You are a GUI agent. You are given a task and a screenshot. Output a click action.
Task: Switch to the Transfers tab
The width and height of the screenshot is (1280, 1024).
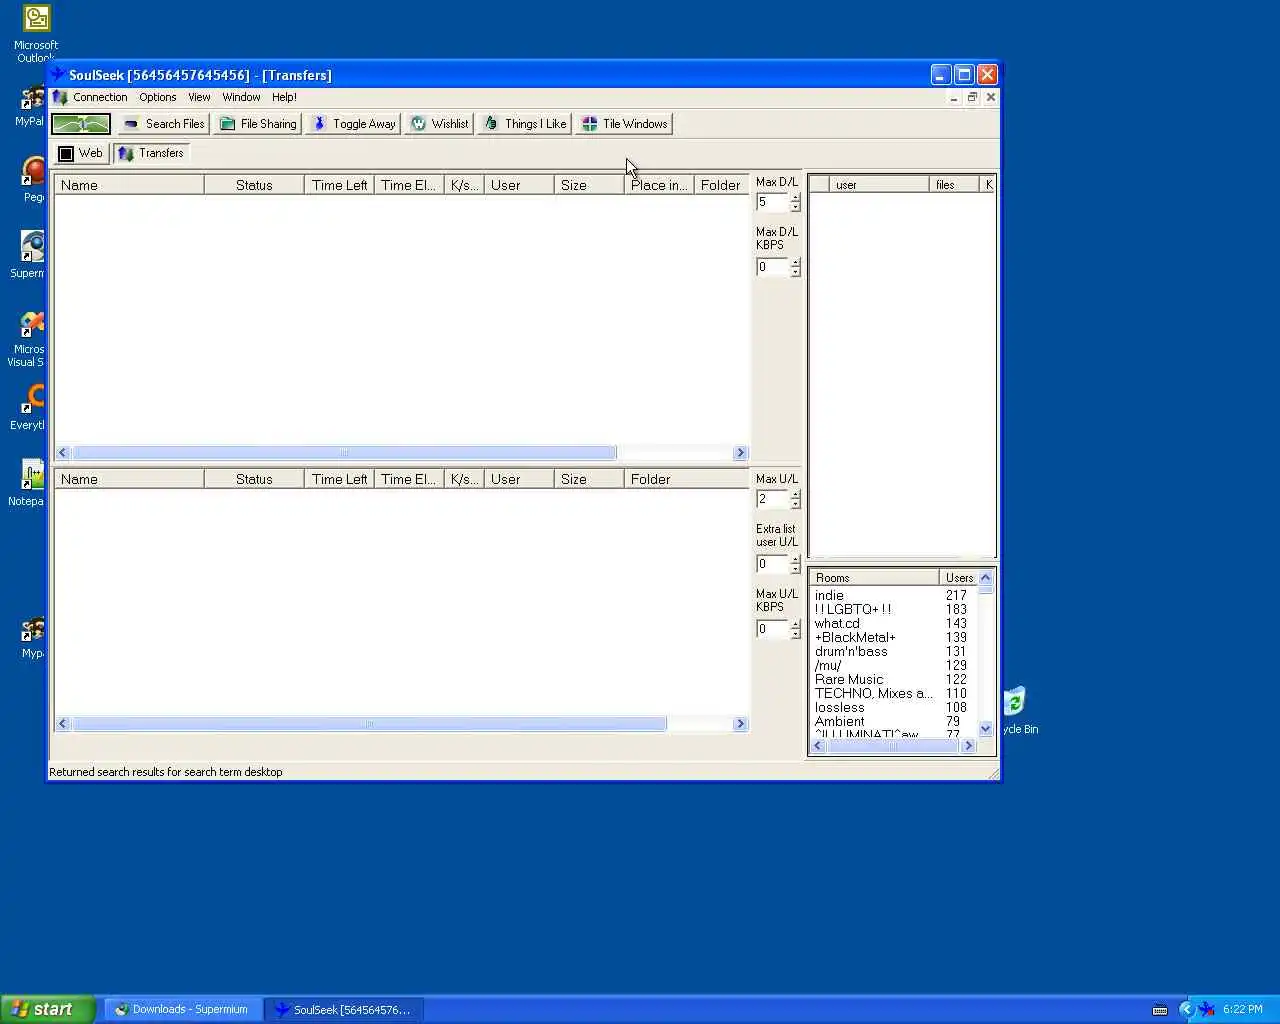click(151, 153)
